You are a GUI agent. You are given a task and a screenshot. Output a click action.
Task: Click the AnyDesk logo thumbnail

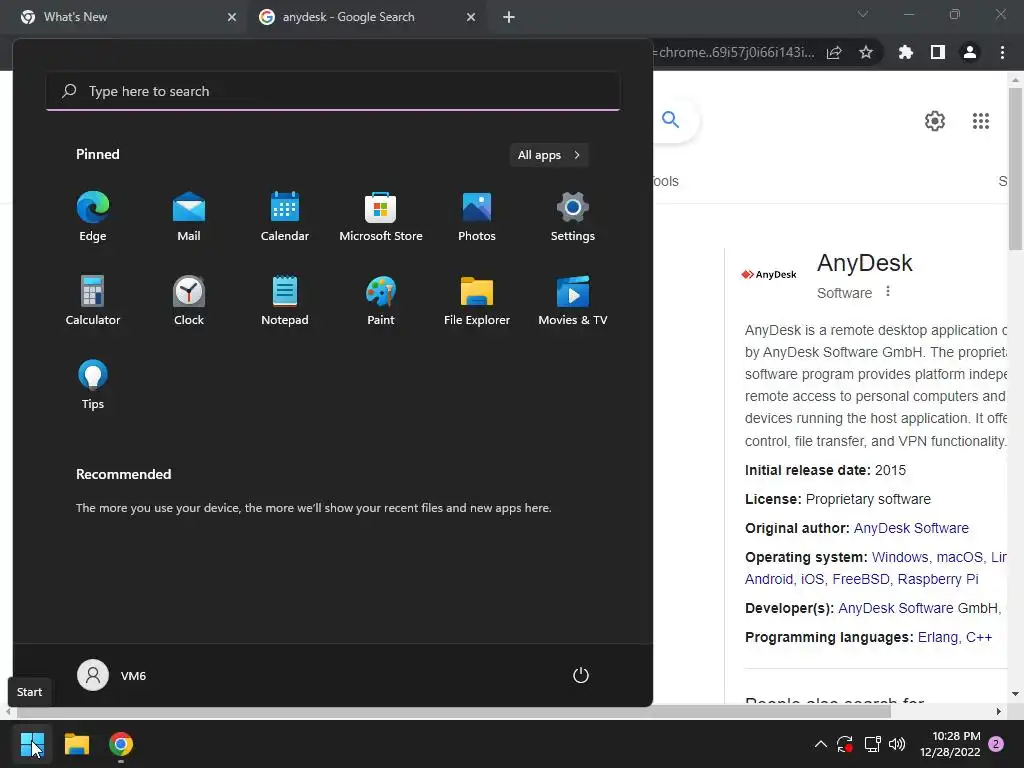coord(769,274)
